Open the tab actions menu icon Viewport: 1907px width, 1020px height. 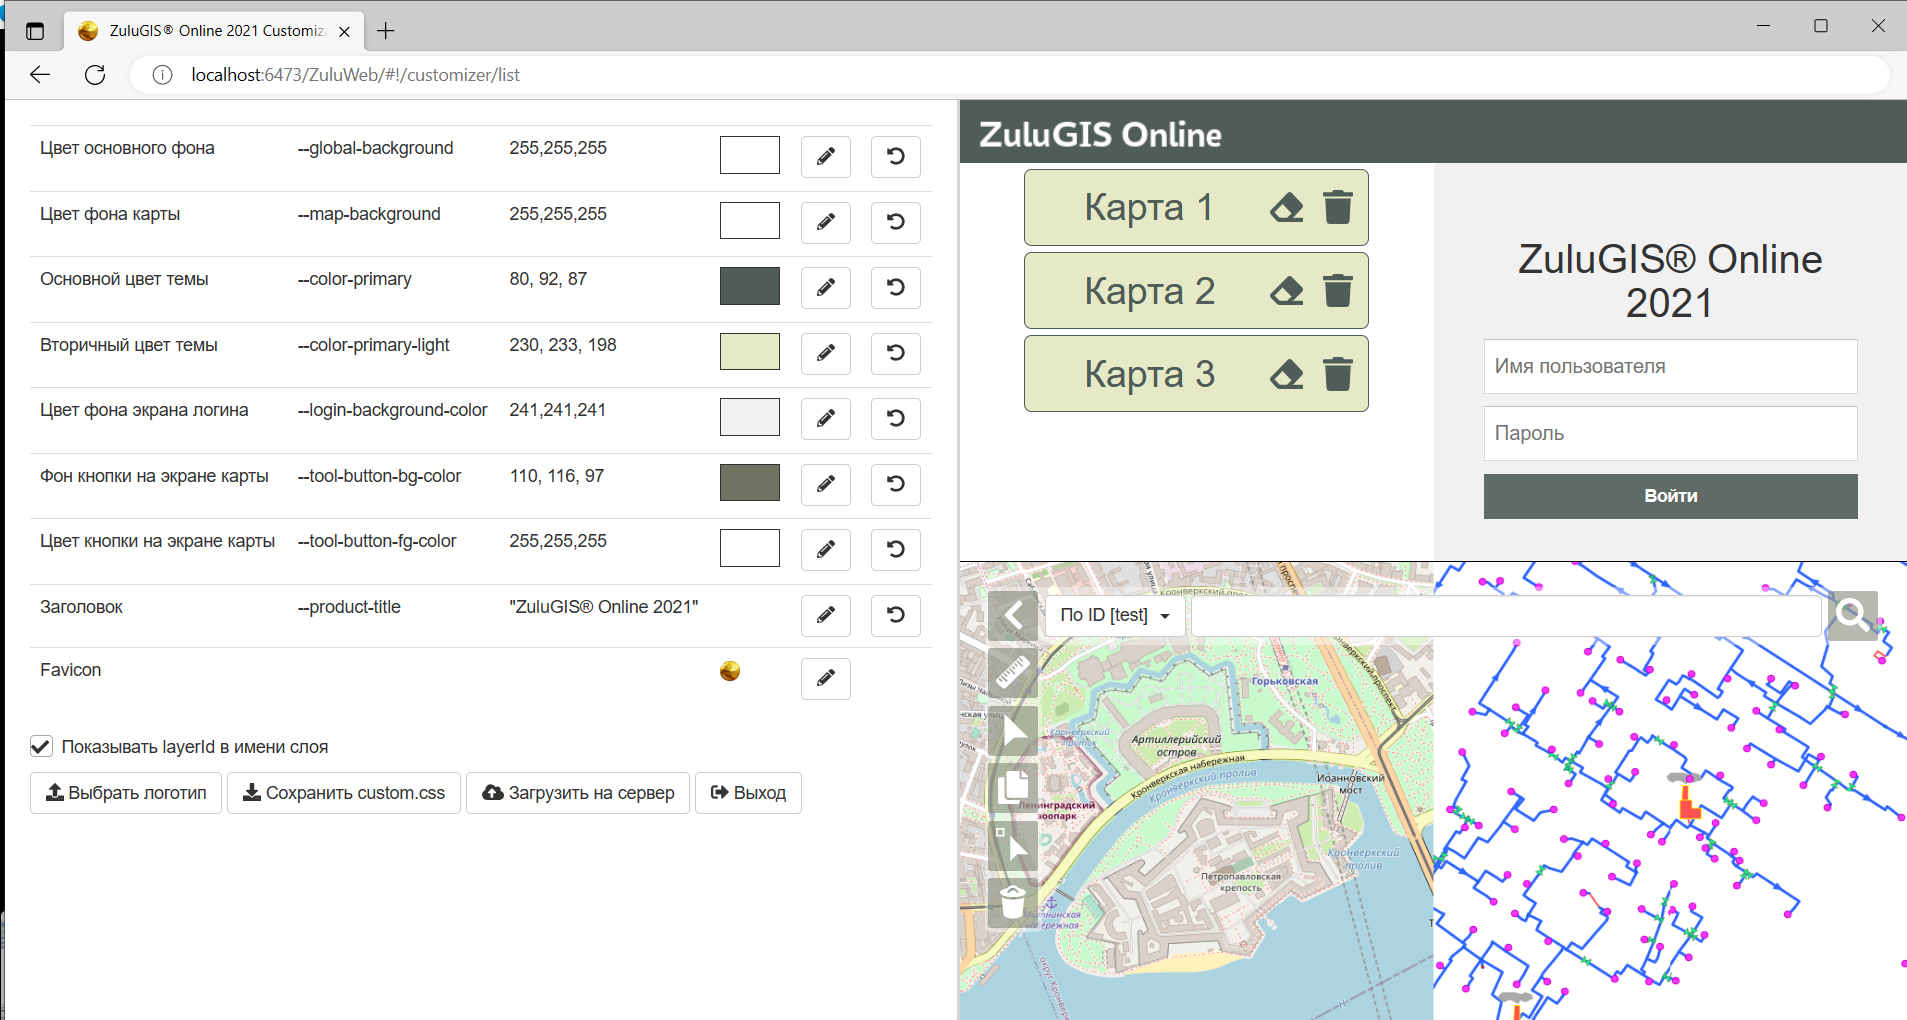(x=35, y=31)
